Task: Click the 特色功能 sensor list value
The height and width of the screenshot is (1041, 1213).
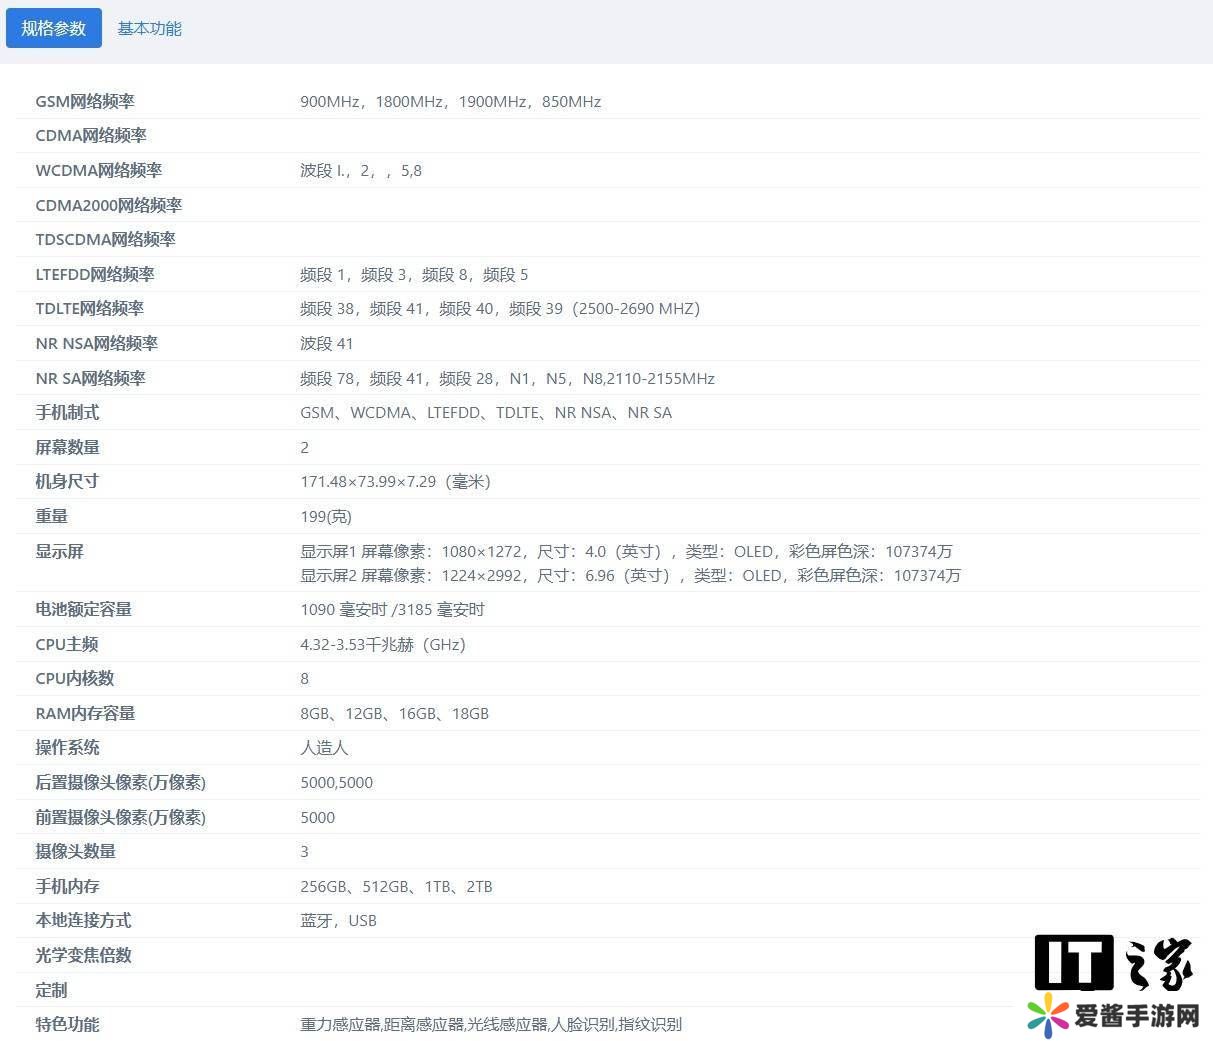Action: point(490,1024)
